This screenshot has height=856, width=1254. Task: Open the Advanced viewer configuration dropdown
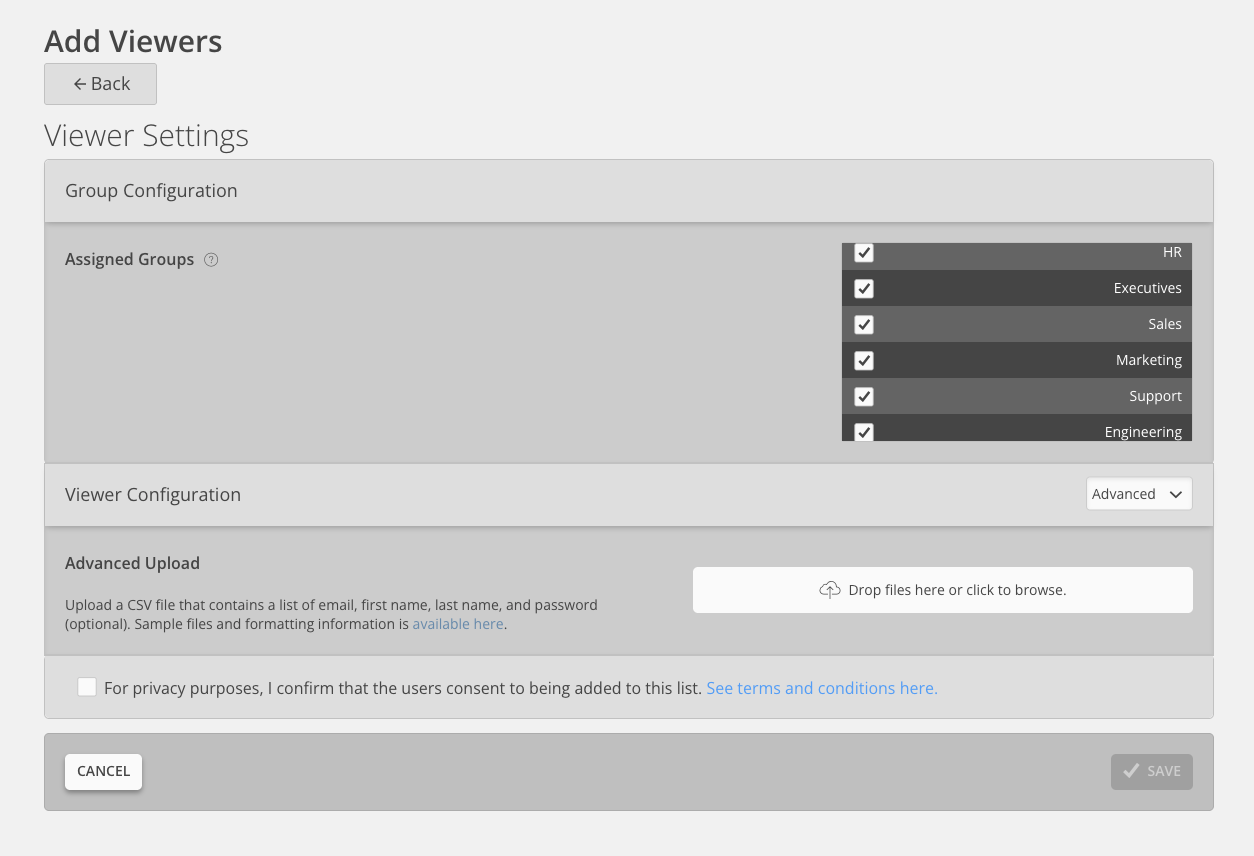[x=1139, y=494]
